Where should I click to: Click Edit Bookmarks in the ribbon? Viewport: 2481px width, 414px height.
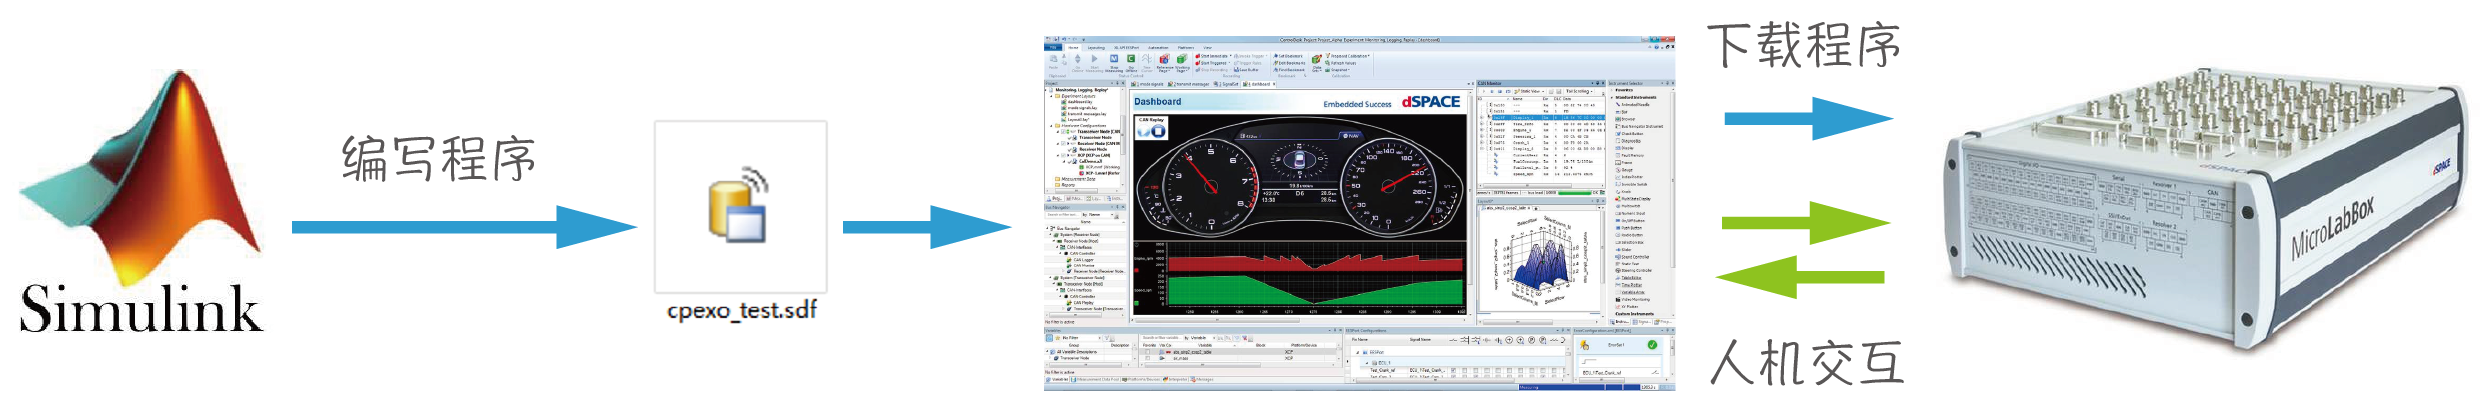(x=1290, y=63)
